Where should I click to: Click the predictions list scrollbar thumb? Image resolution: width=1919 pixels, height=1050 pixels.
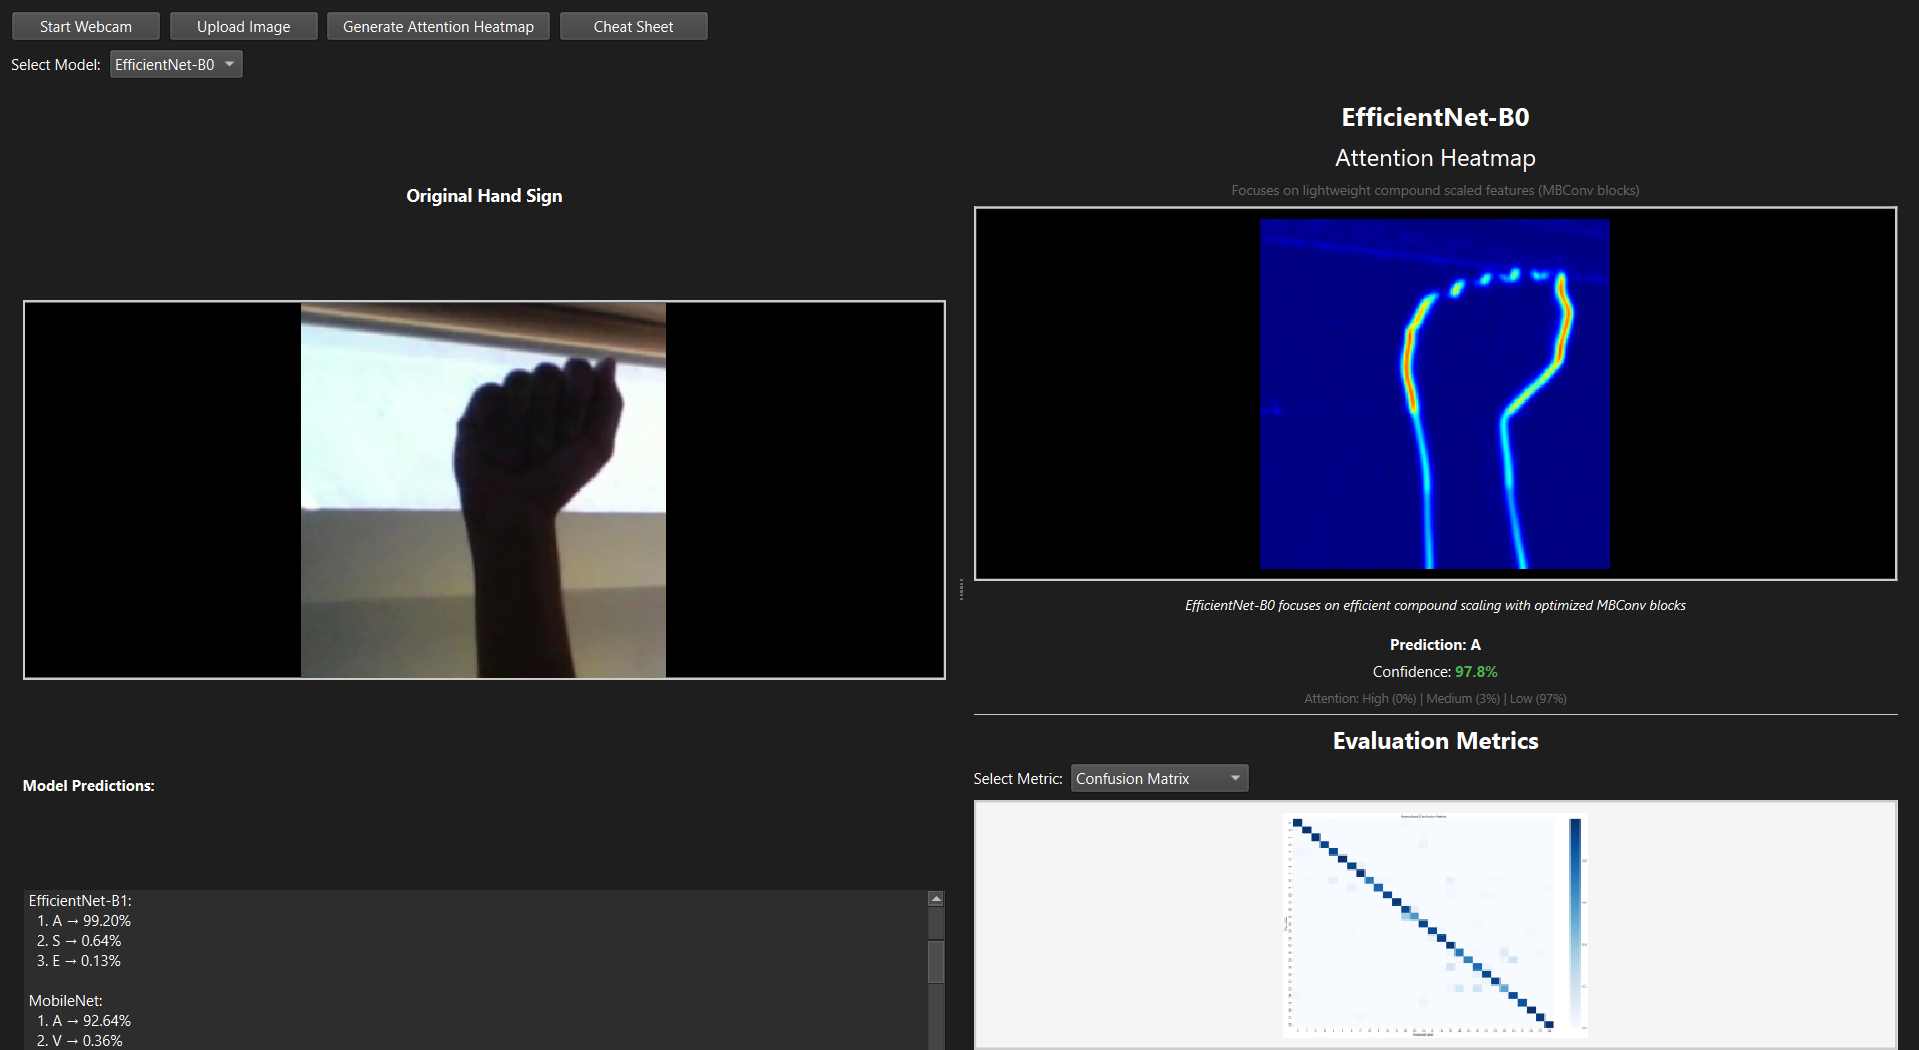(936, 960)
